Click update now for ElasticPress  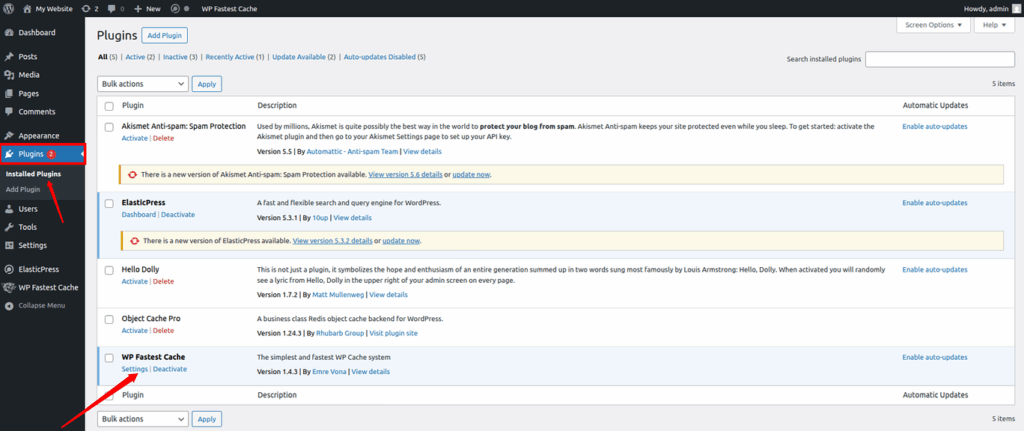[401, 241]
